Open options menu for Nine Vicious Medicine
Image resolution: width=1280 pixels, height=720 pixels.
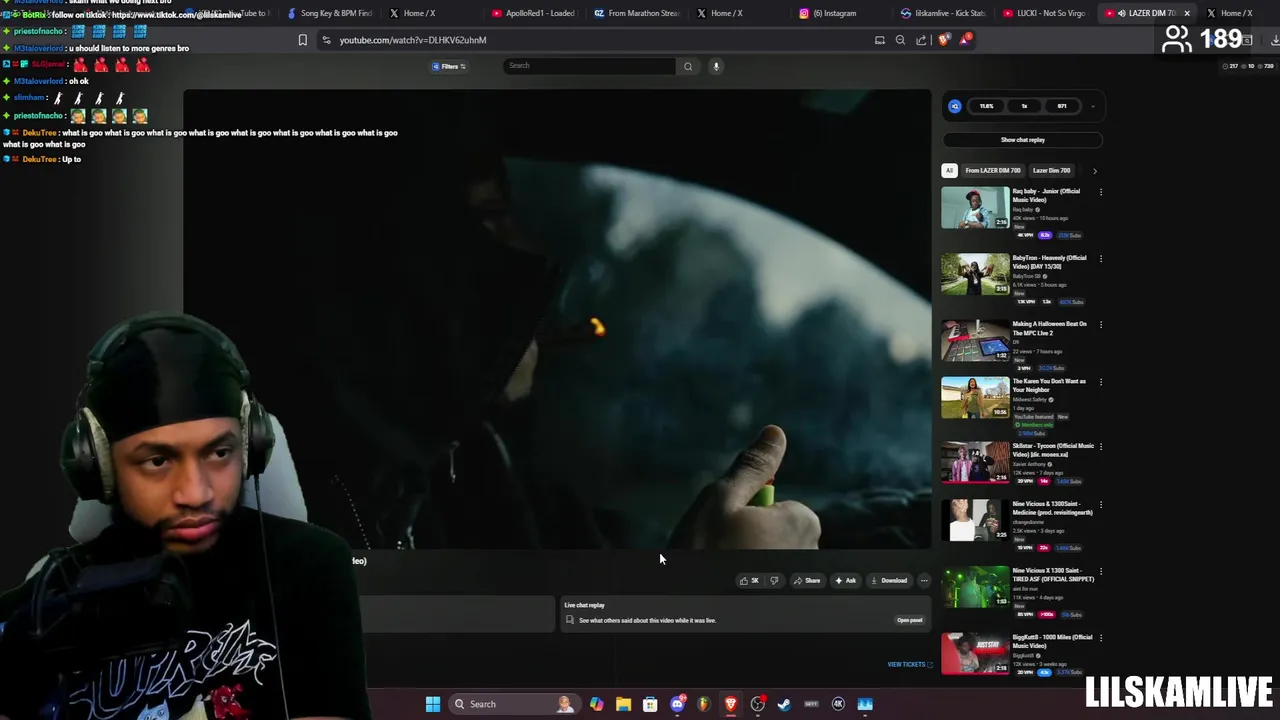(1101, 505)
